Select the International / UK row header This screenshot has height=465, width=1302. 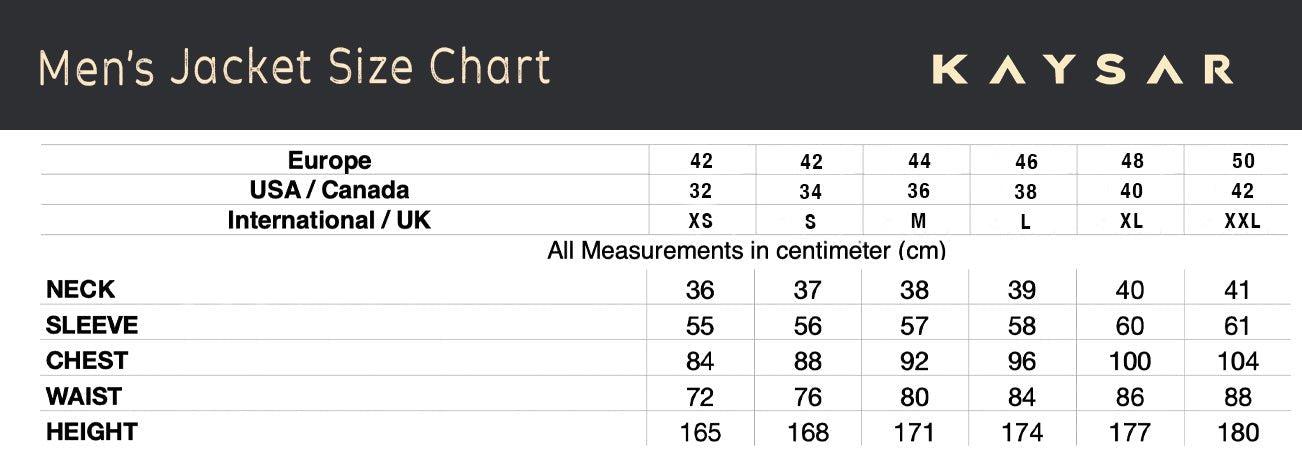[329, 220]
